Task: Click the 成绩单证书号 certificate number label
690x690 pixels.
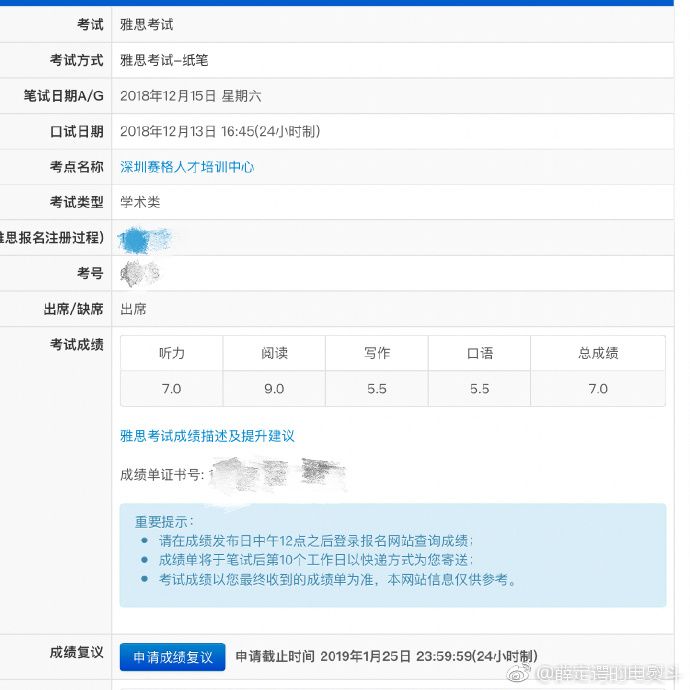Action: click(162, 475)
